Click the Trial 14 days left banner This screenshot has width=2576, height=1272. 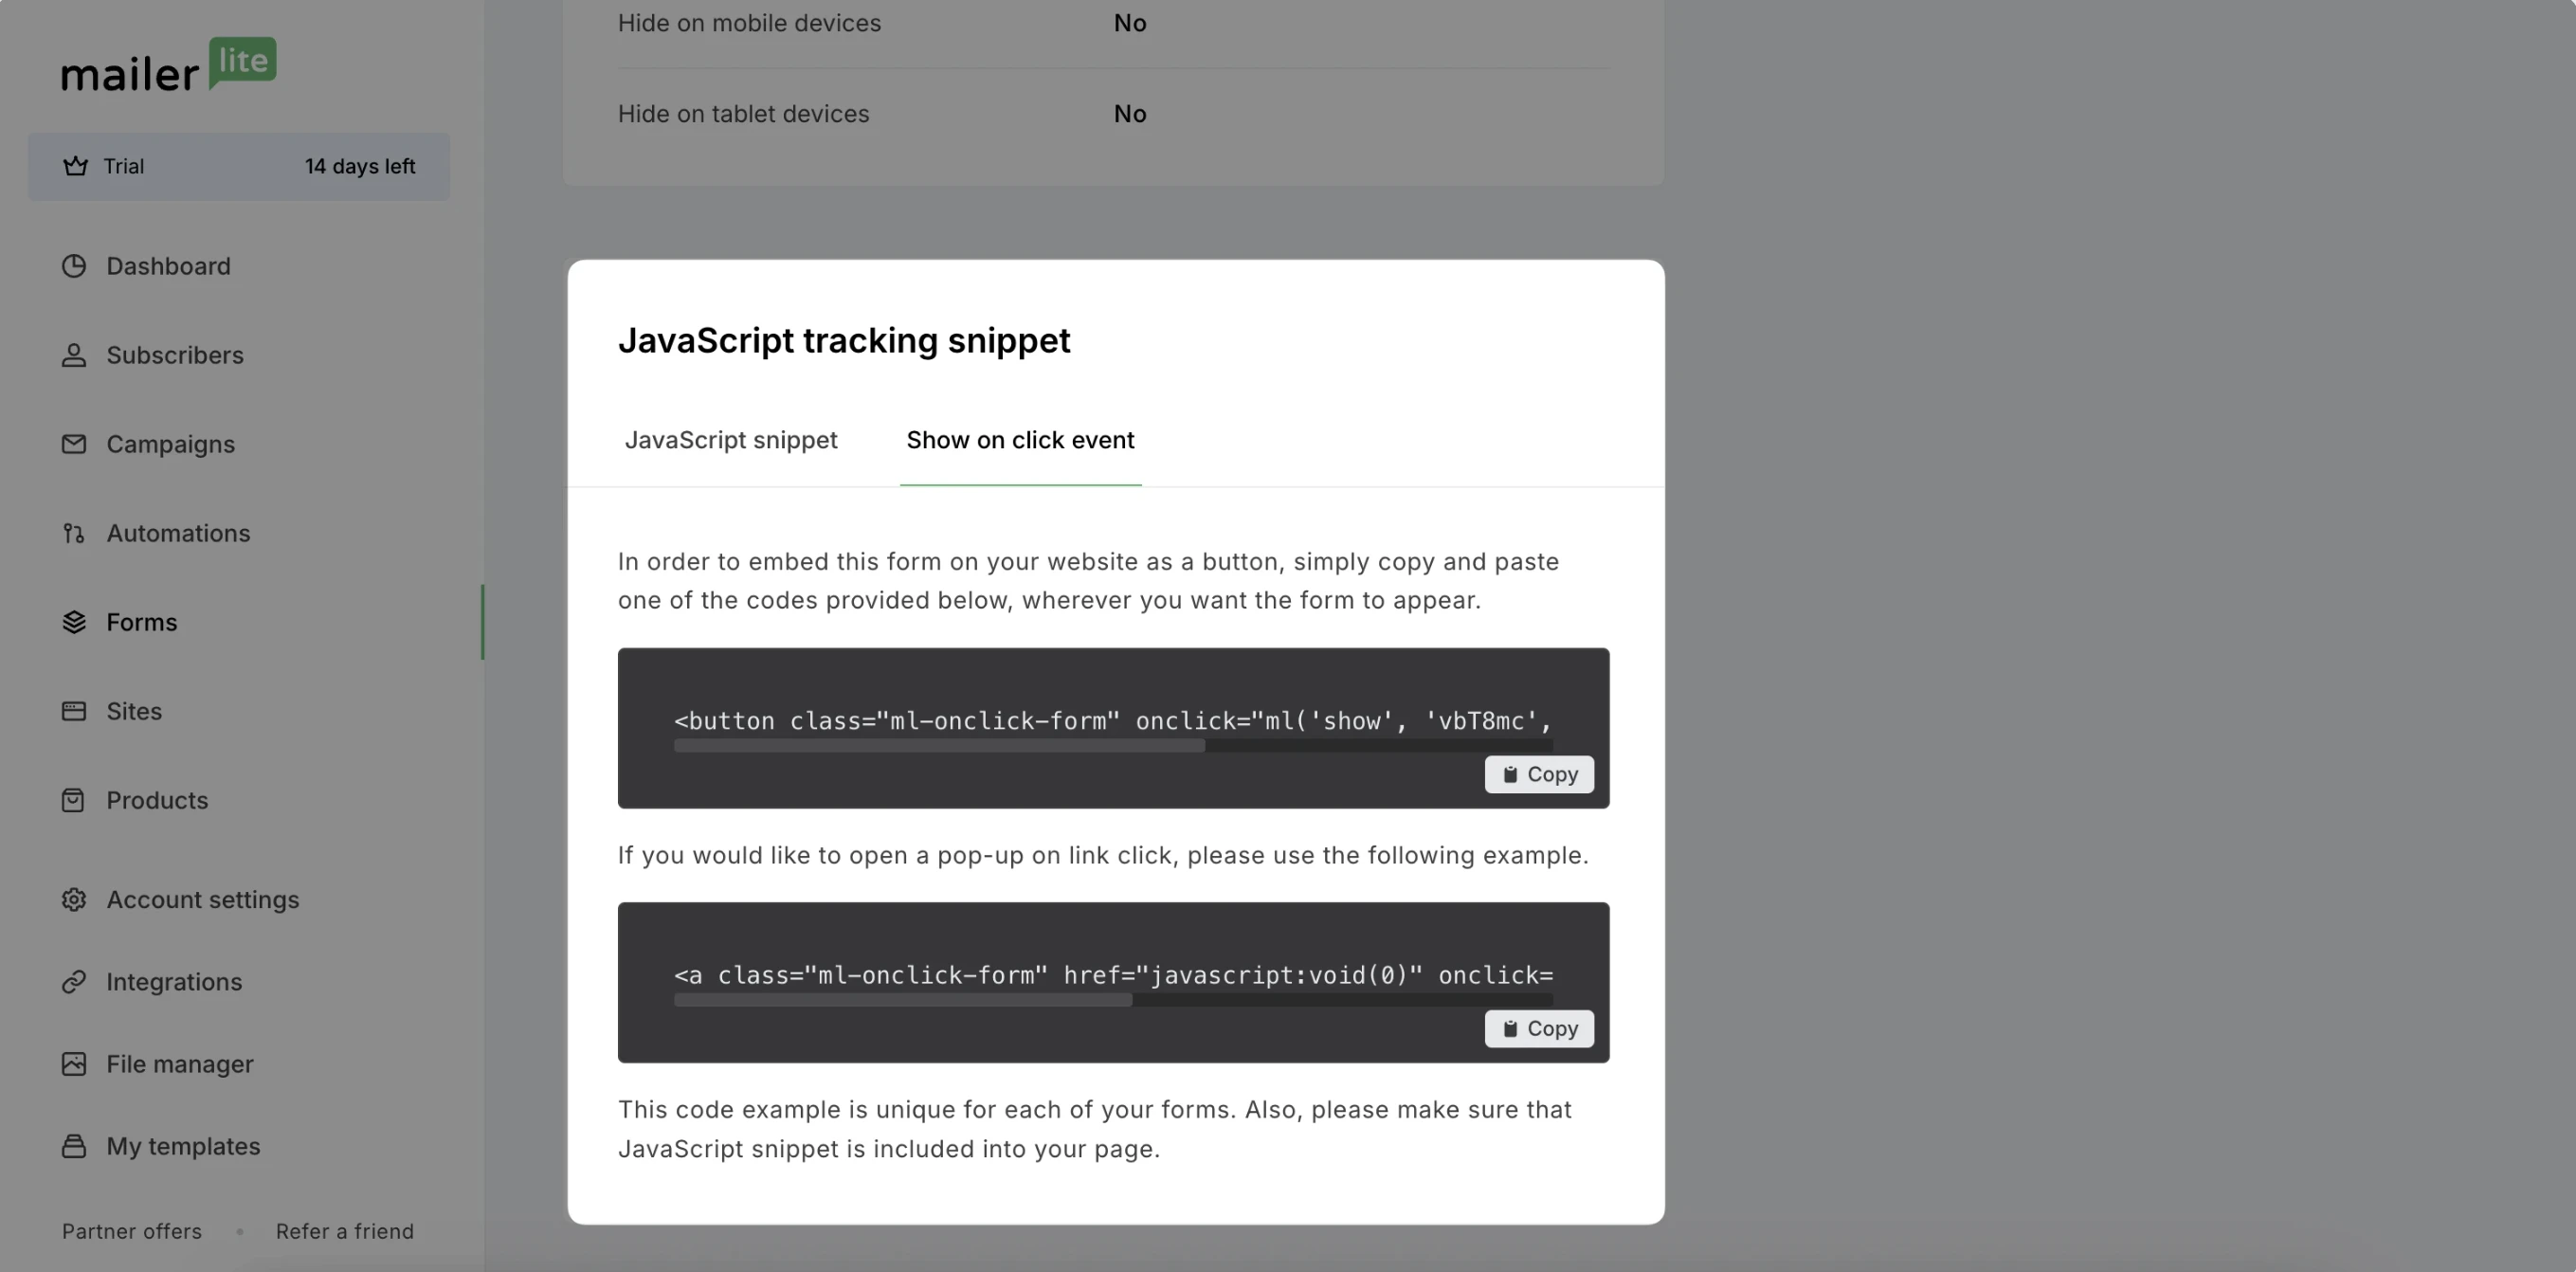point(238,166)
